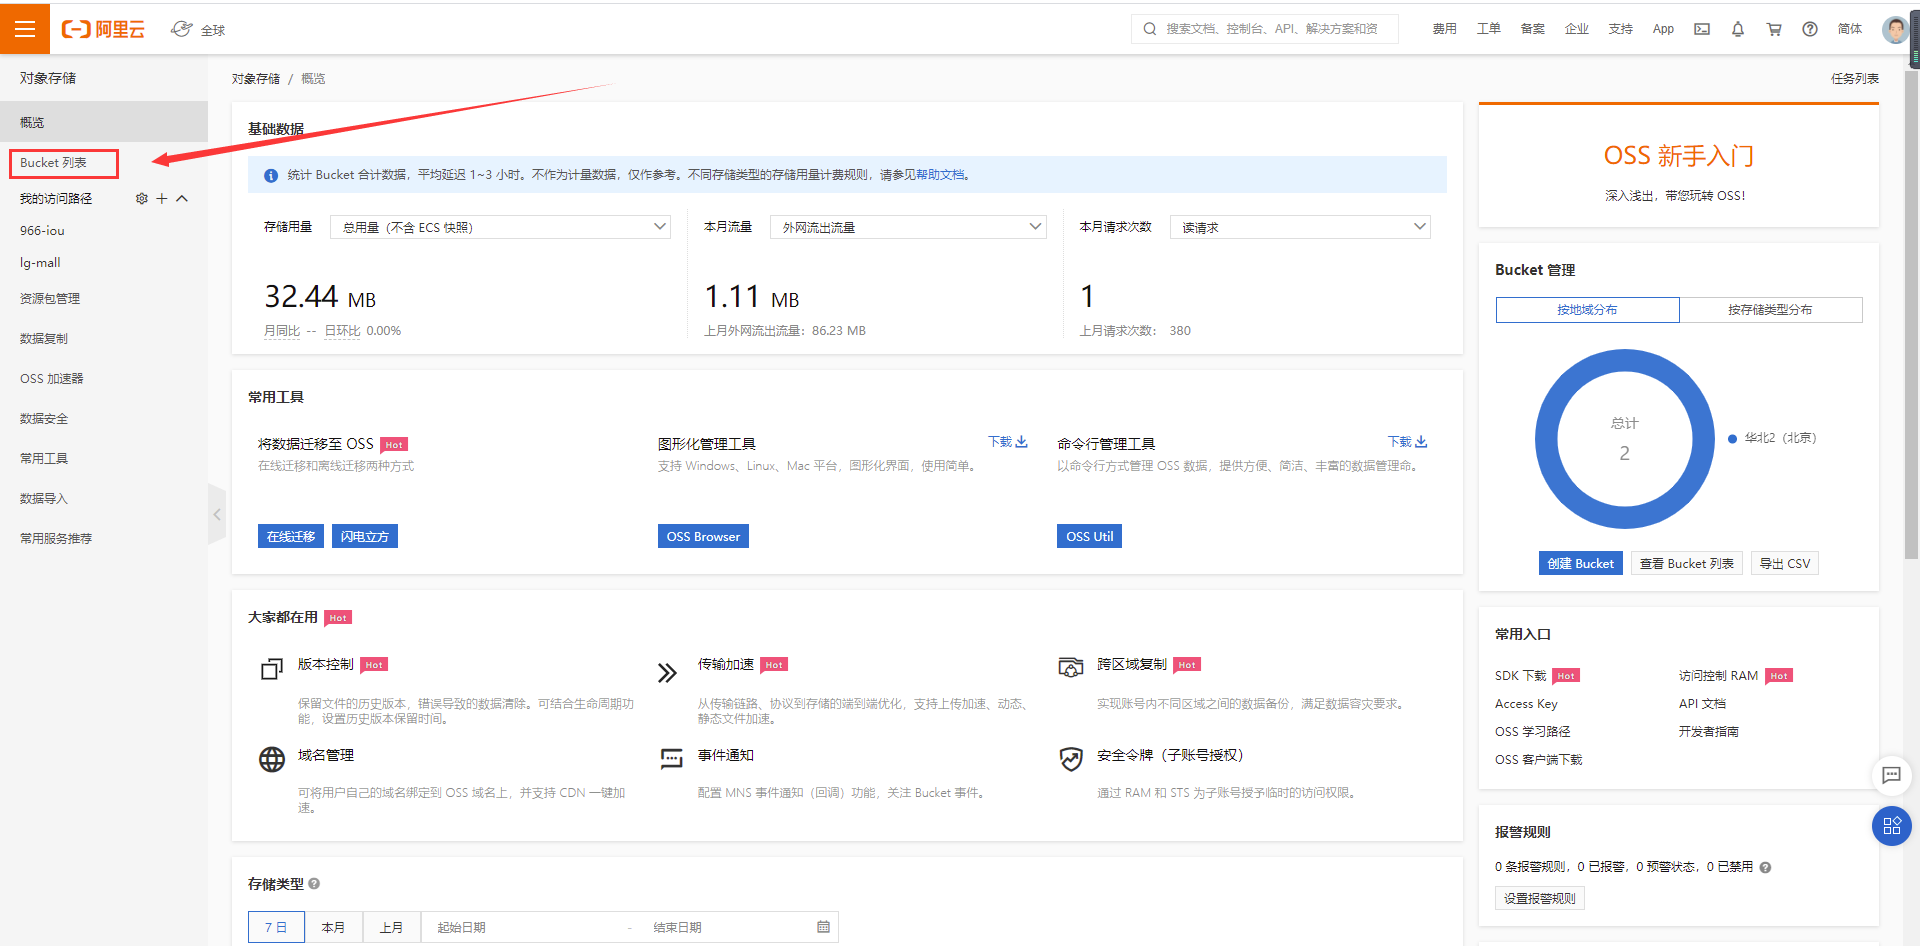Add a new access path with plus icon

point(162,199)
